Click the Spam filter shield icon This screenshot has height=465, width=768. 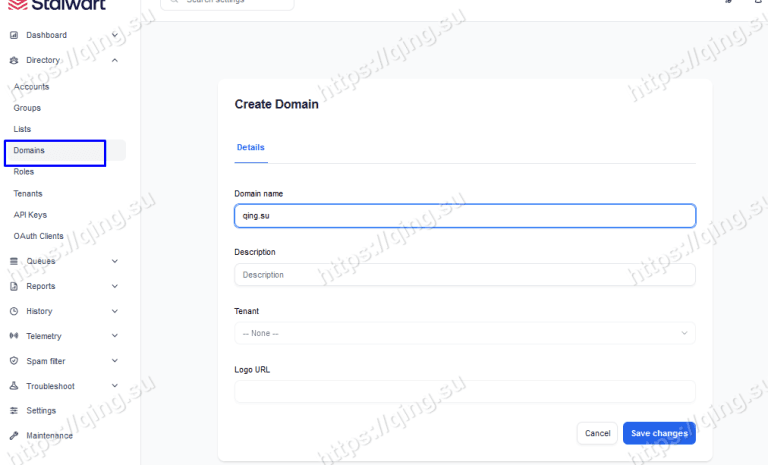[x=14, y=361]
